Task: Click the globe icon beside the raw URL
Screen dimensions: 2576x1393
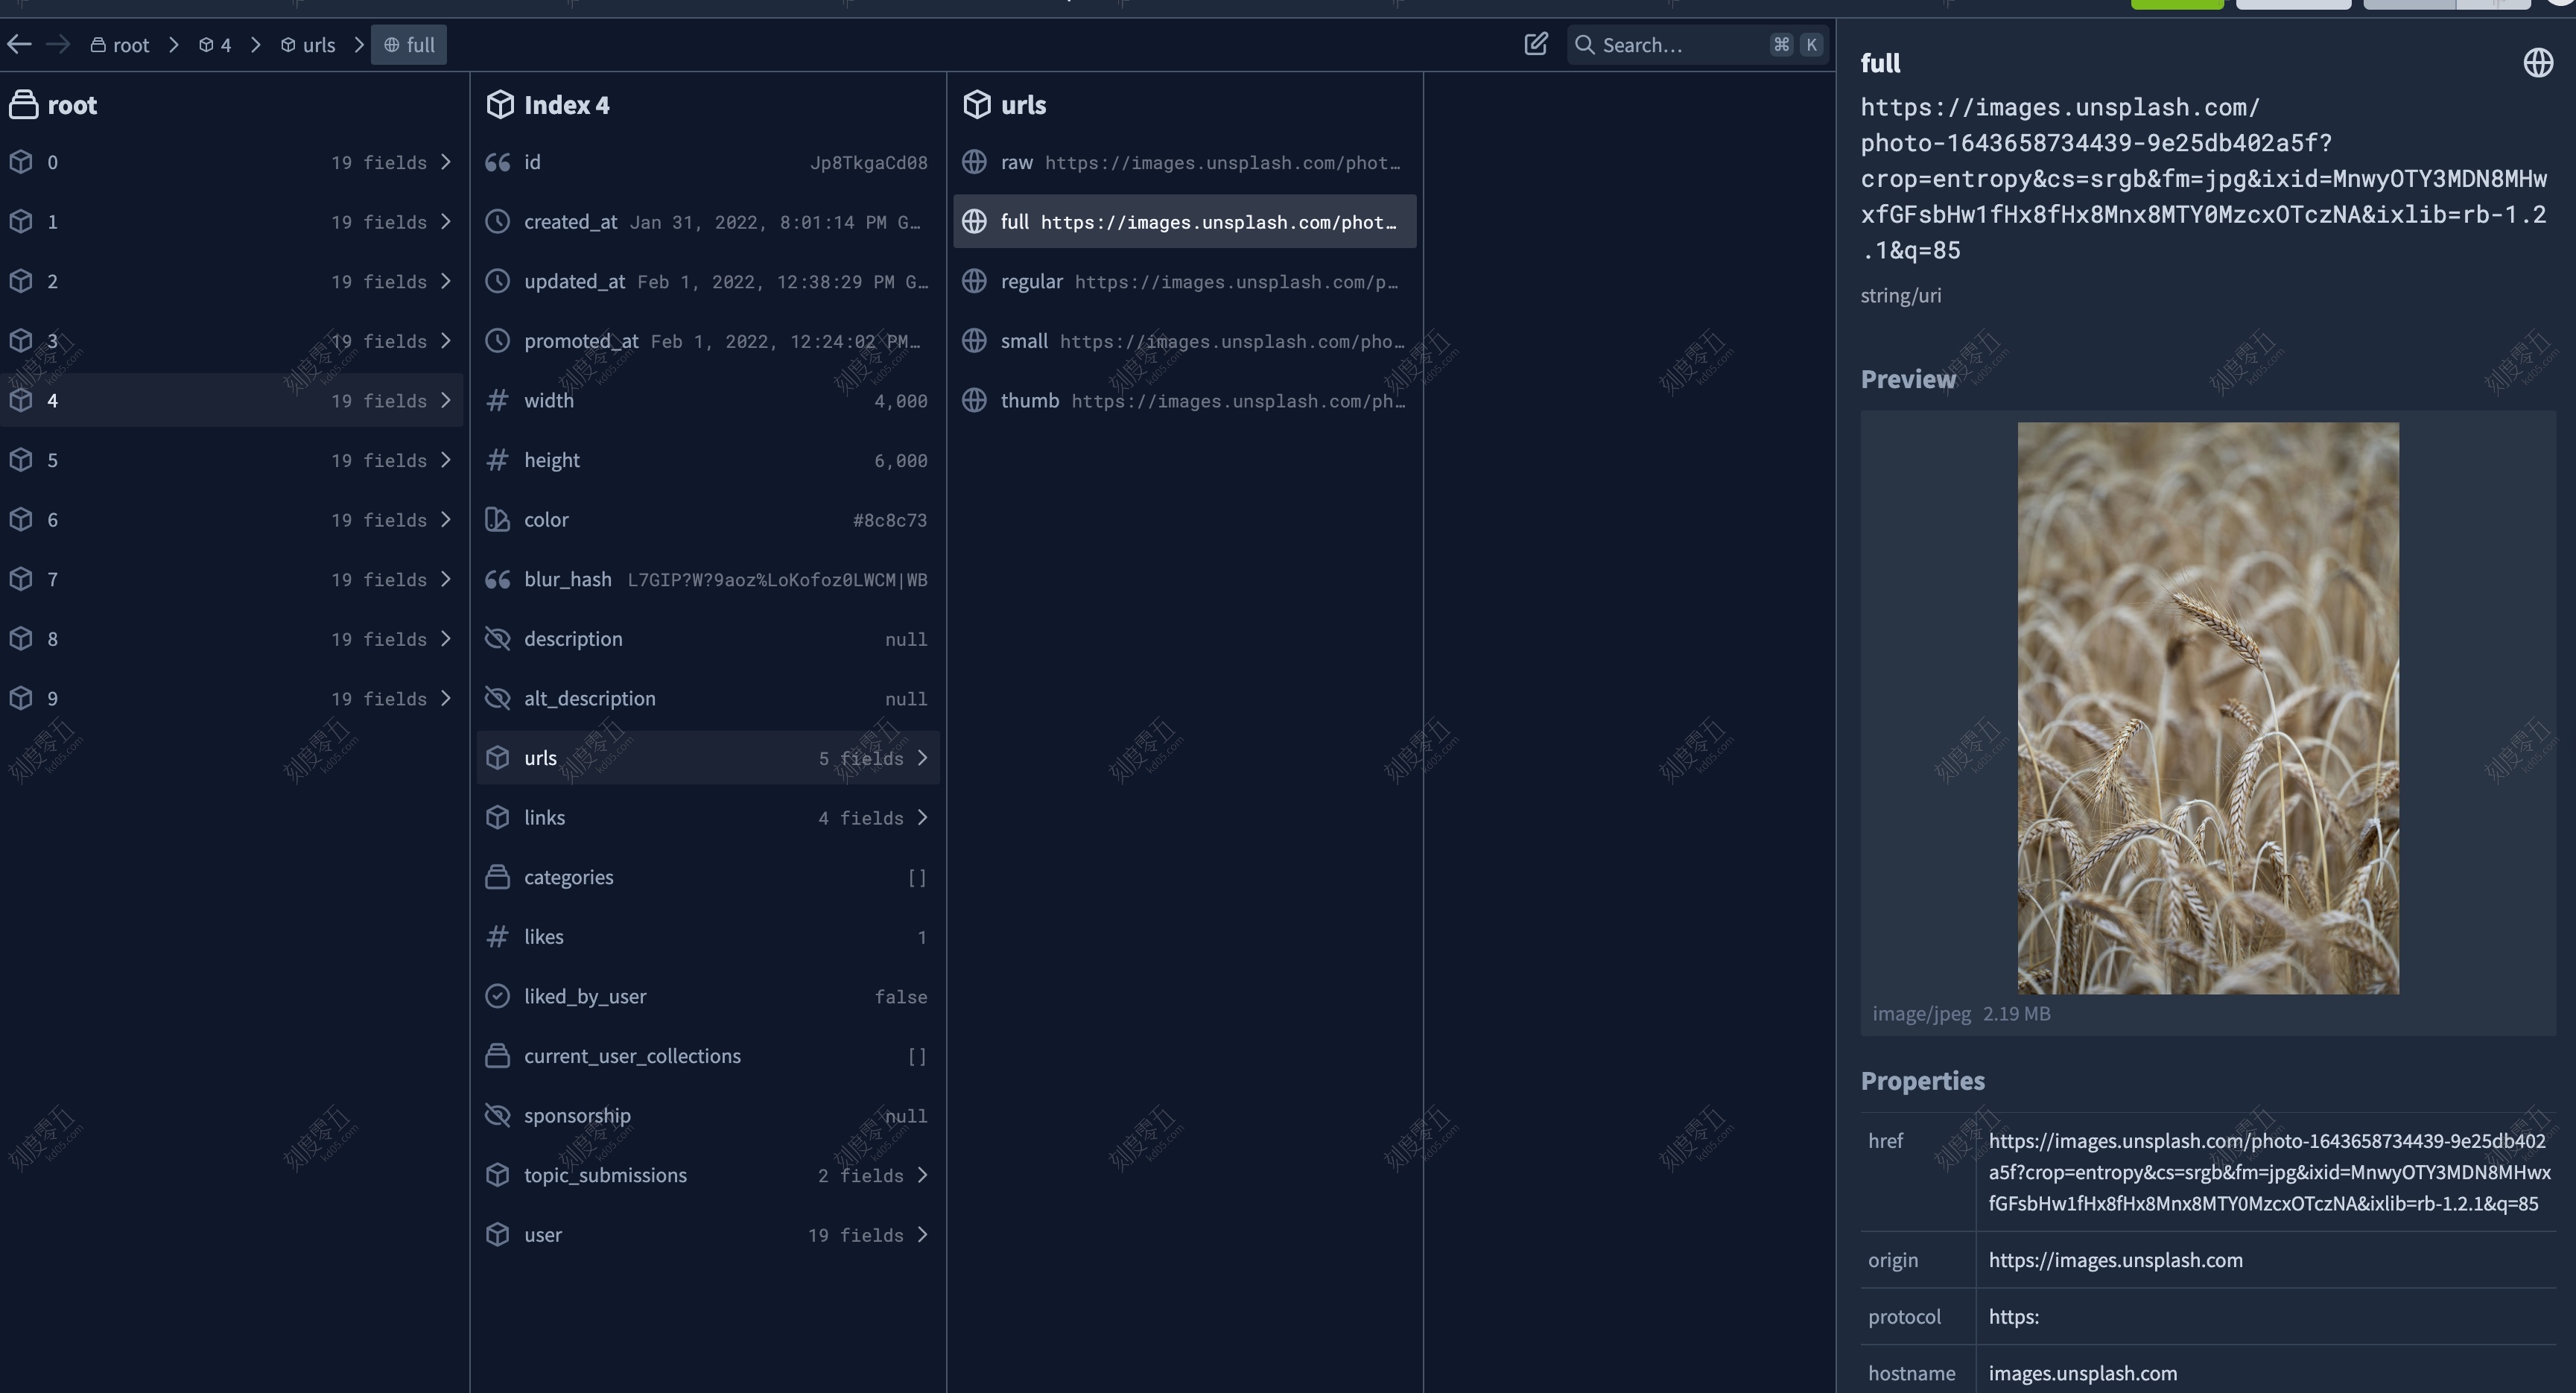Action: [x=974, y=162]
